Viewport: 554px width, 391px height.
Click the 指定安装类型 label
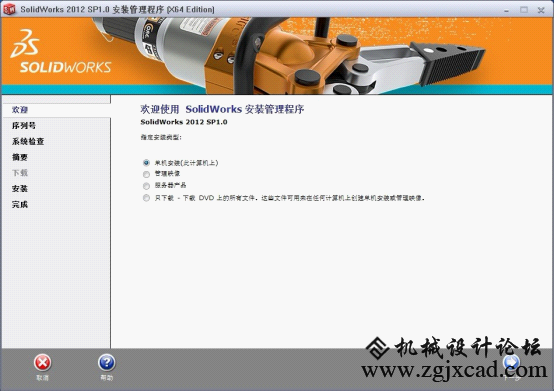pos(161,137)
